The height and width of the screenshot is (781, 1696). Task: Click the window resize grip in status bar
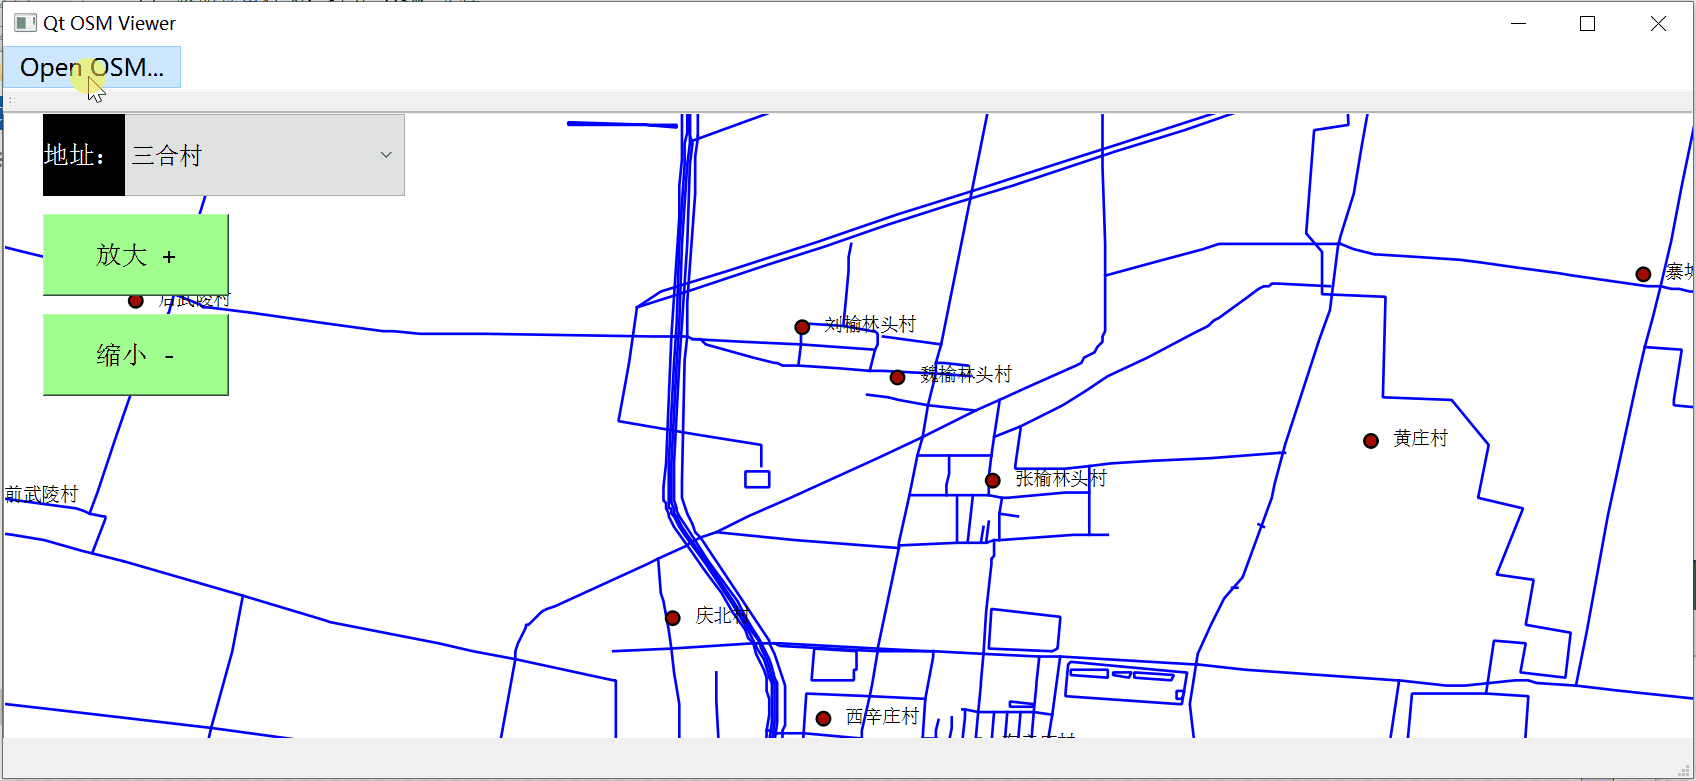tap(1684, 770)
